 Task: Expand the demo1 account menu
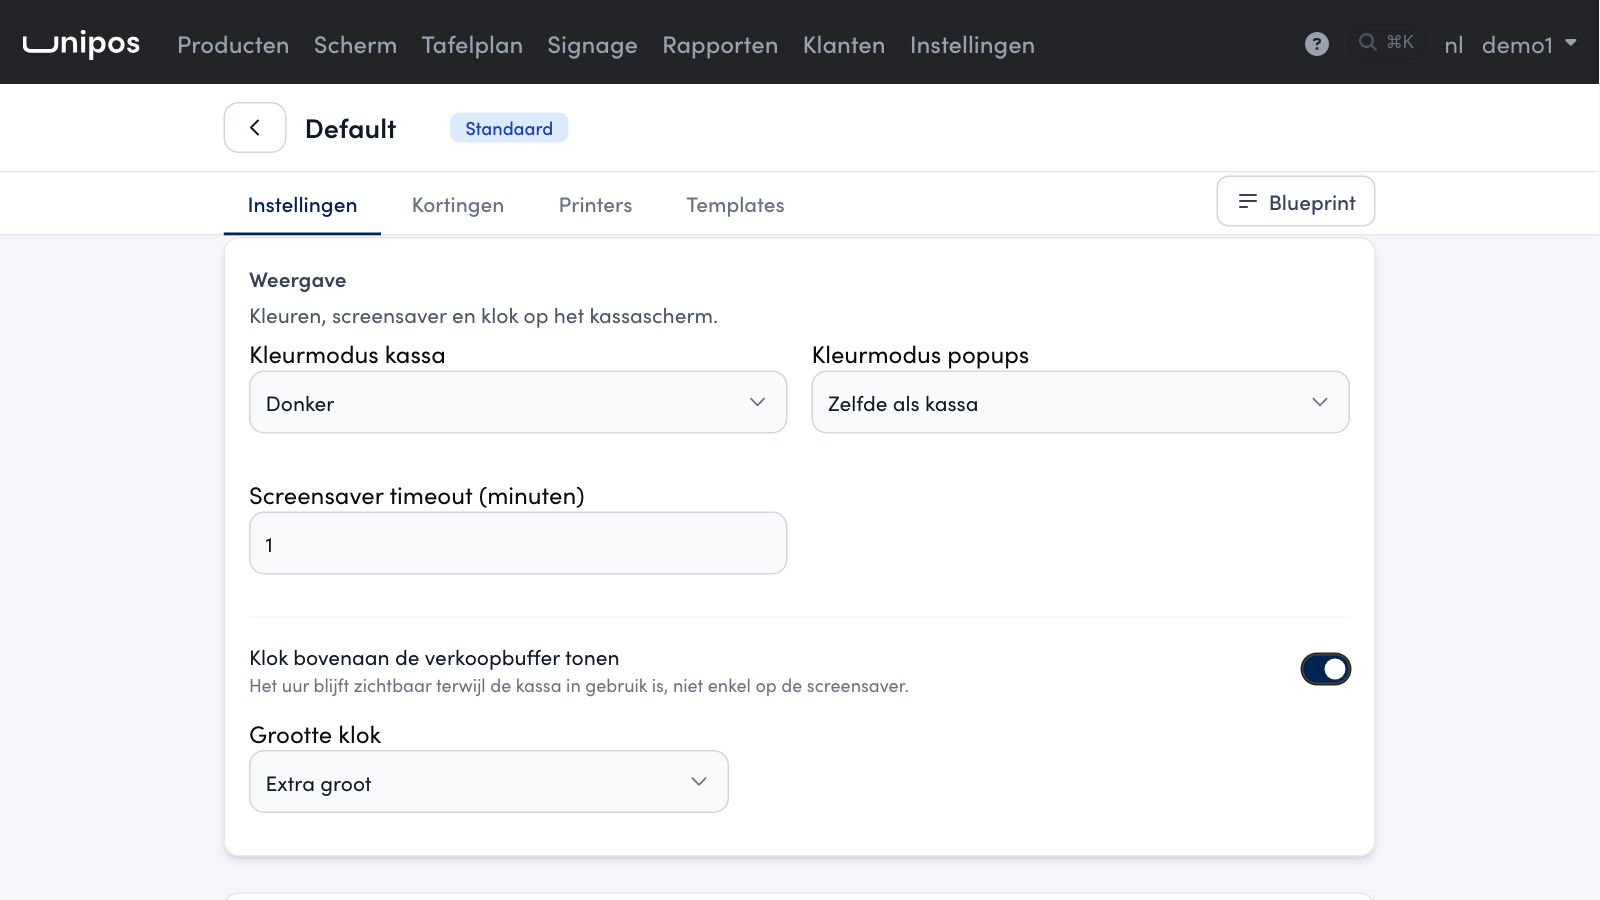[x=1529, y=45]
